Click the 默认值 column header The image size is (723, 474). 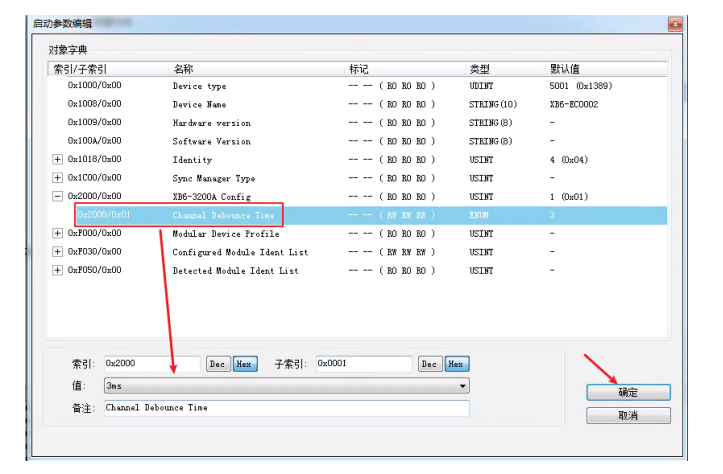click(x=567, y=69)
